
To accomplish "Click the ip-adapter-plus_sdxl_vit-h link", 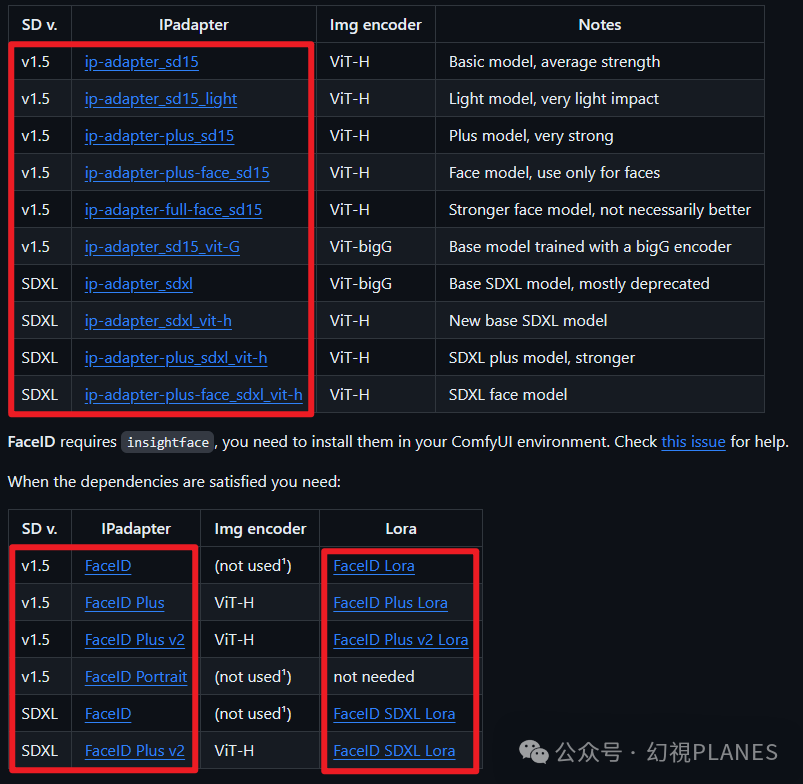I will click(x=176, y=357).
